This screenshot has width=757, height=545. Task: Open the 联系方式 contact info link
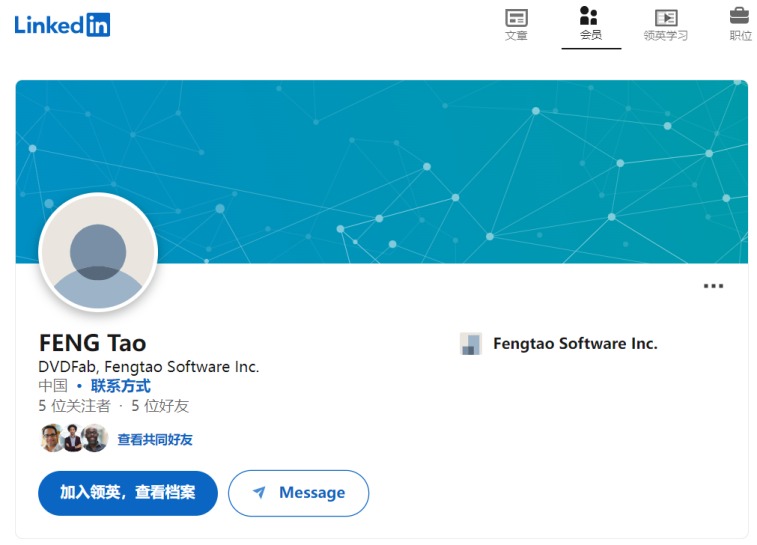(120, 386)
